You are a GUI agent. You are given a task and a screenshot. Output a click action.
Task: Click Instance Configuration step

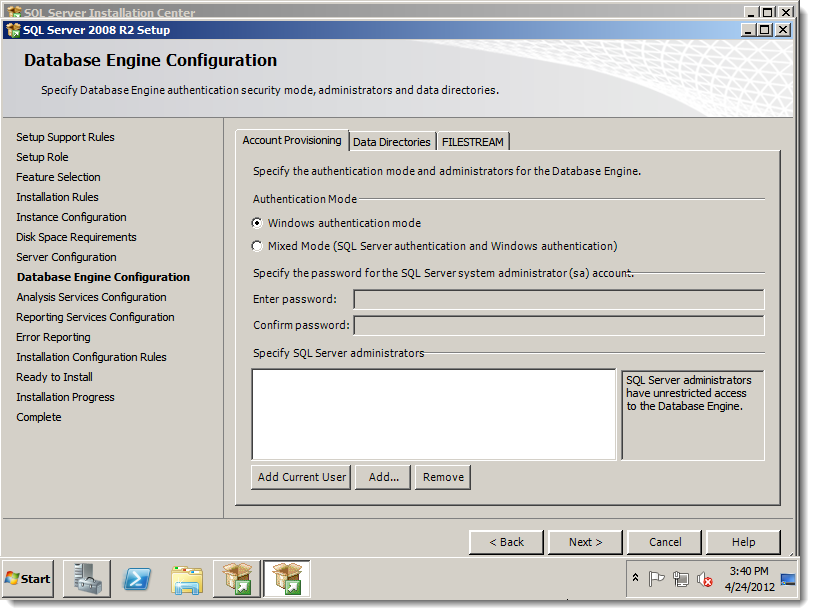[71, 217]
